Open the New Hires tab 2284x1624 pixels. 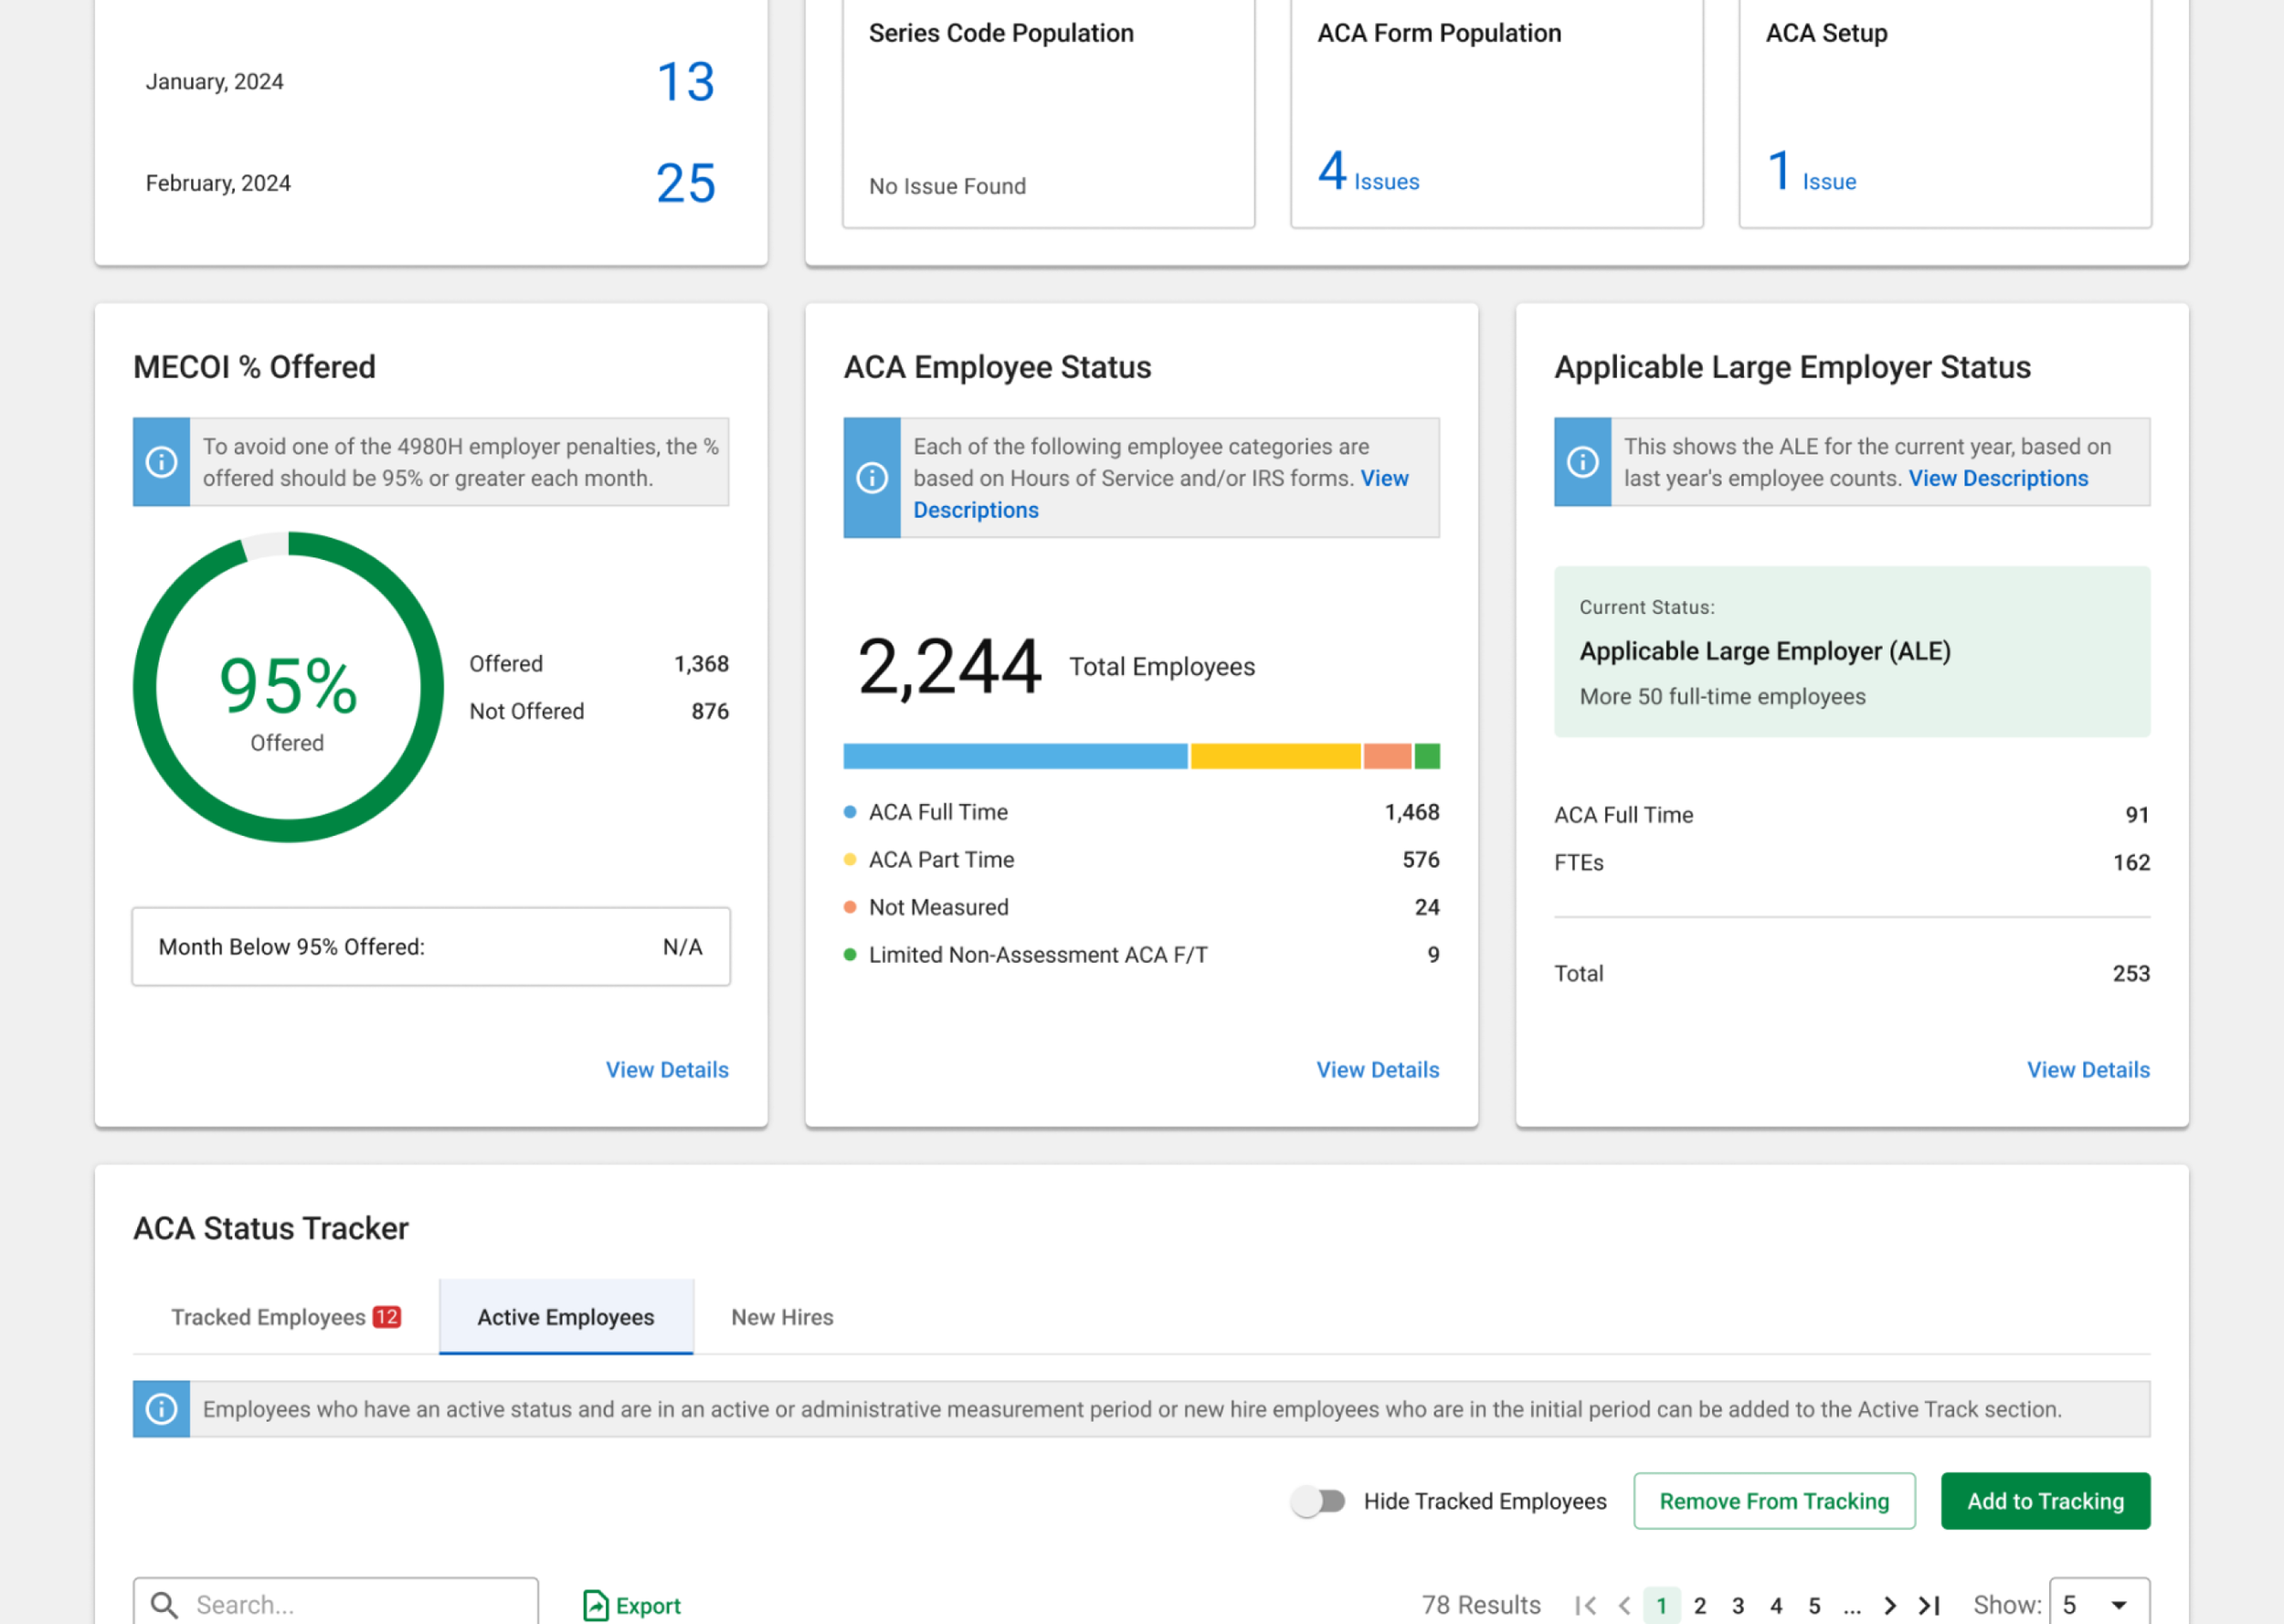782,1317
